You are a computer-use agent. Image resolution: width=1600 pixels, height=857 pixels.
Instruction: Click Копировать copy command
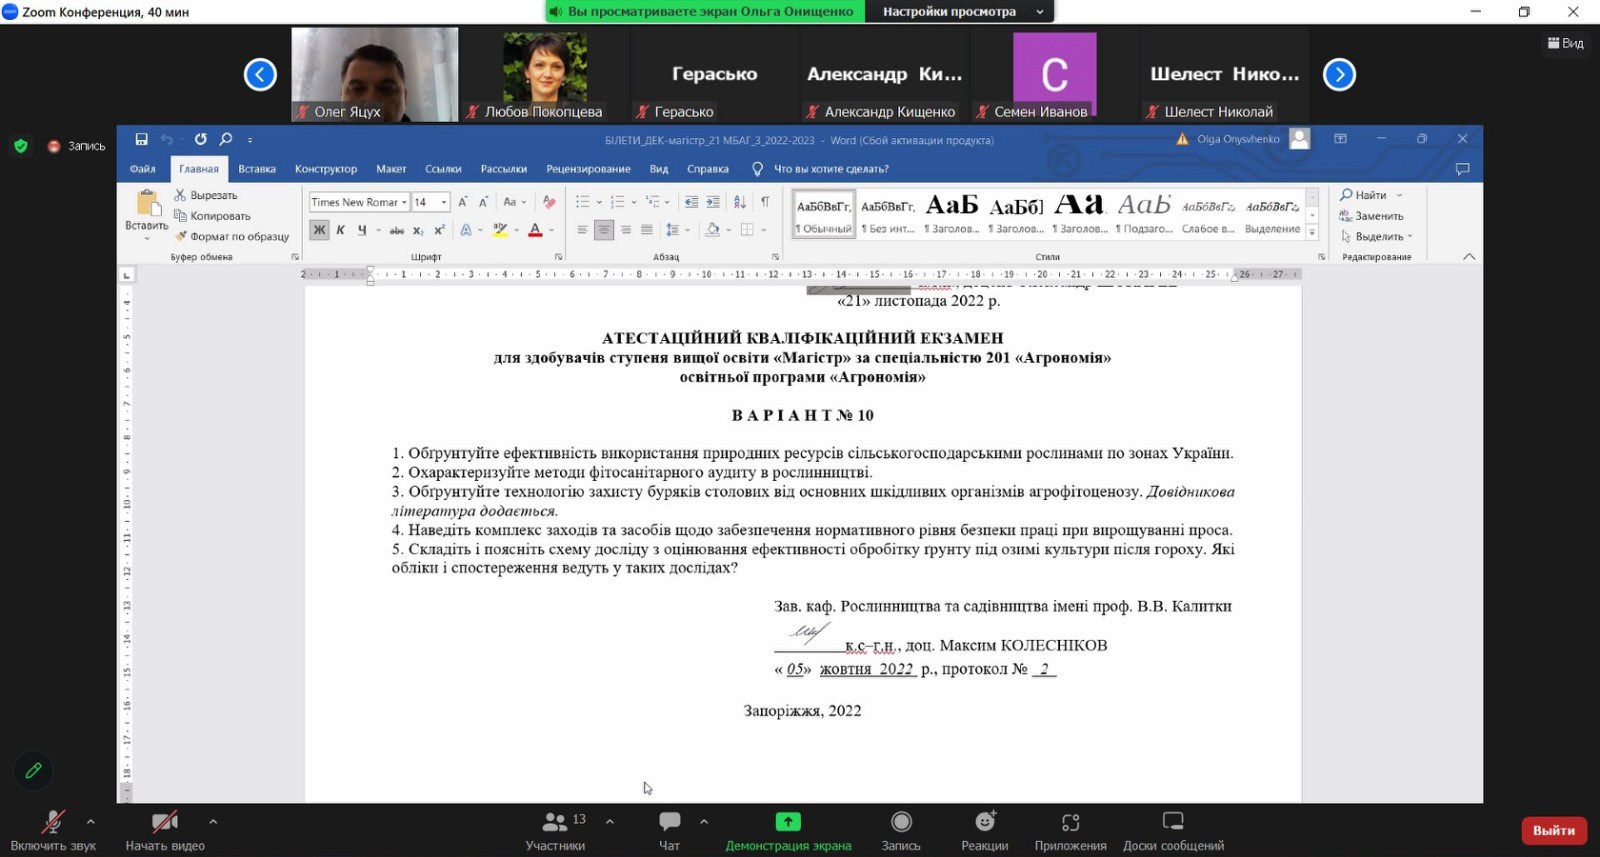pos(212,216)
